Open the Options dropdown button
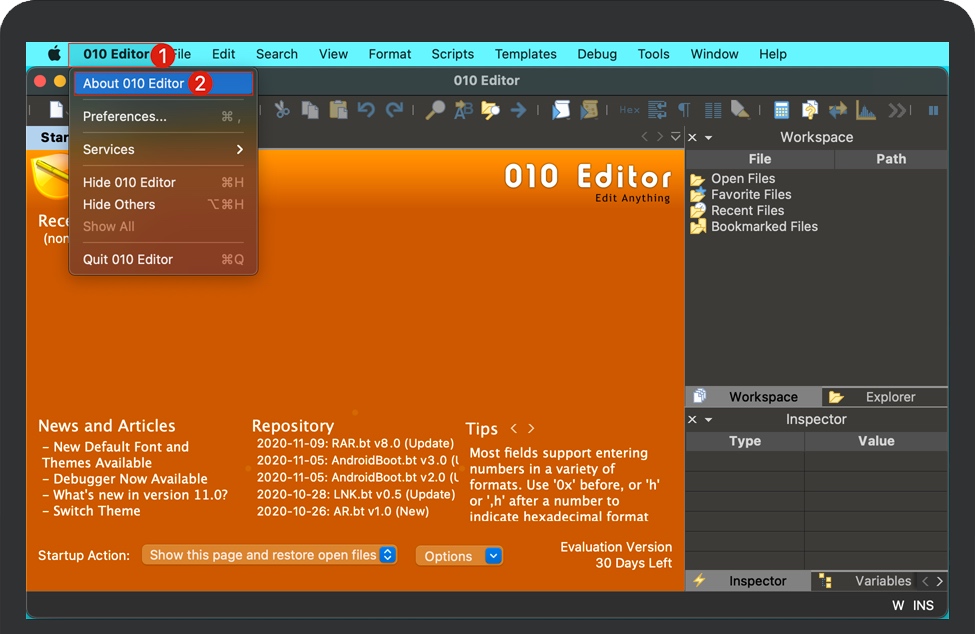Viewport: 975px width, 634px height. 459,556
